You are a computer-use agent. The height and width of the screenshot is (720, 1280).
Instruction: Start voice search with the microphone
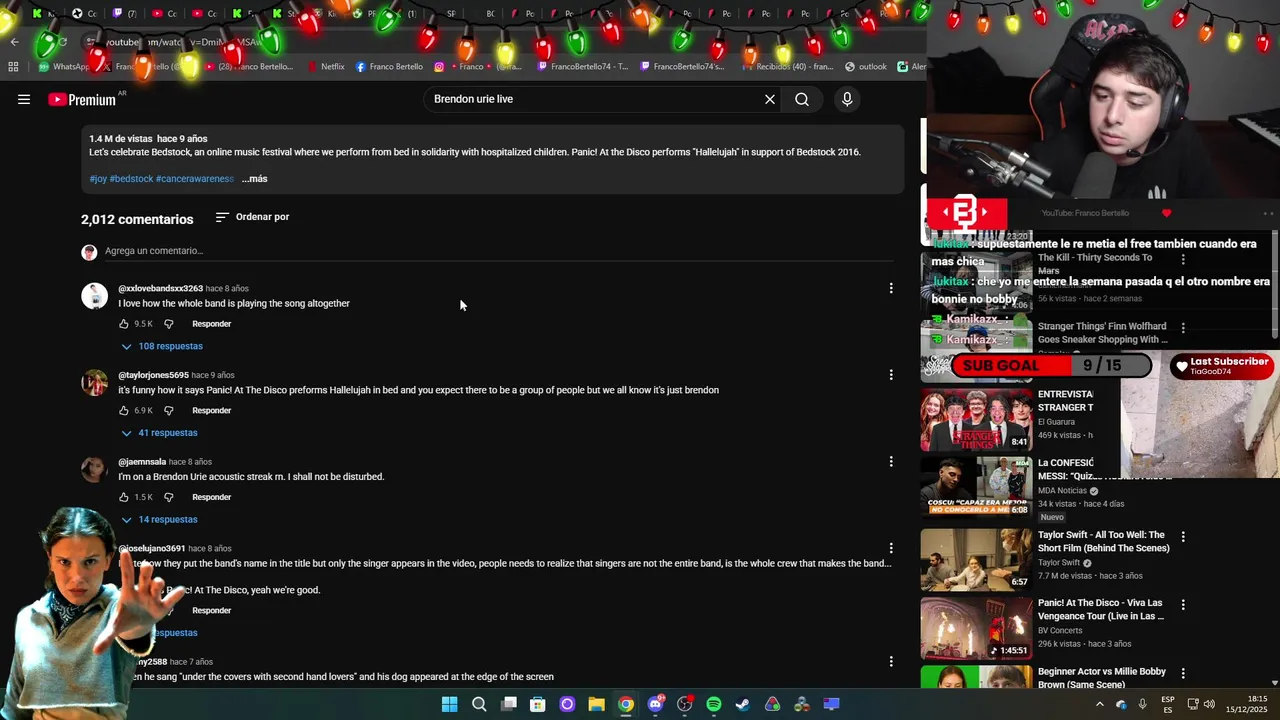coord(847,99)
